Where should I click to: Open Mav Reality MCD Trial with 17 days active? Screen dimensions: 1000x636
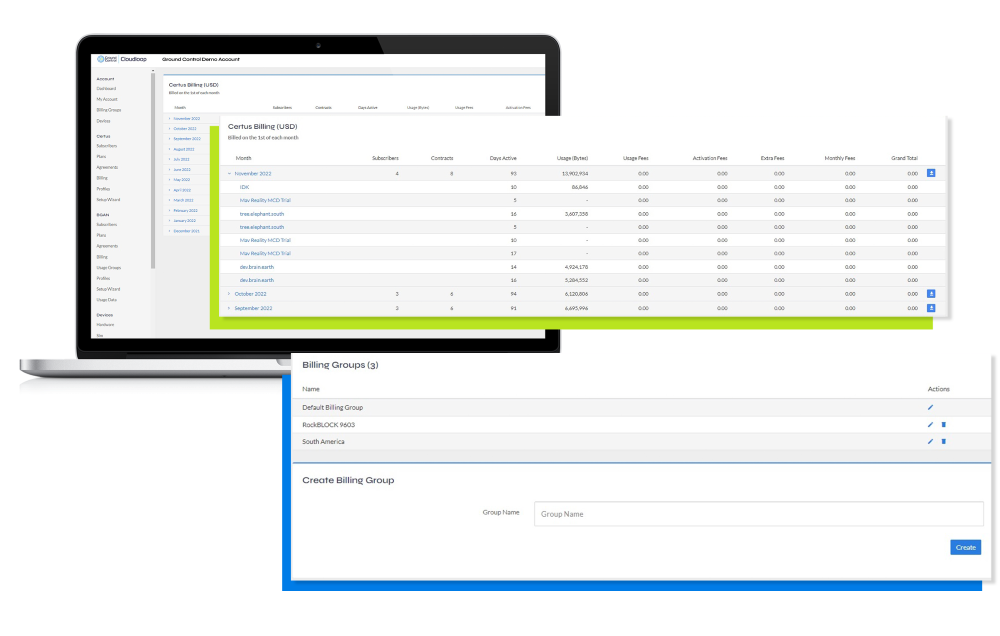click(265, 253)
